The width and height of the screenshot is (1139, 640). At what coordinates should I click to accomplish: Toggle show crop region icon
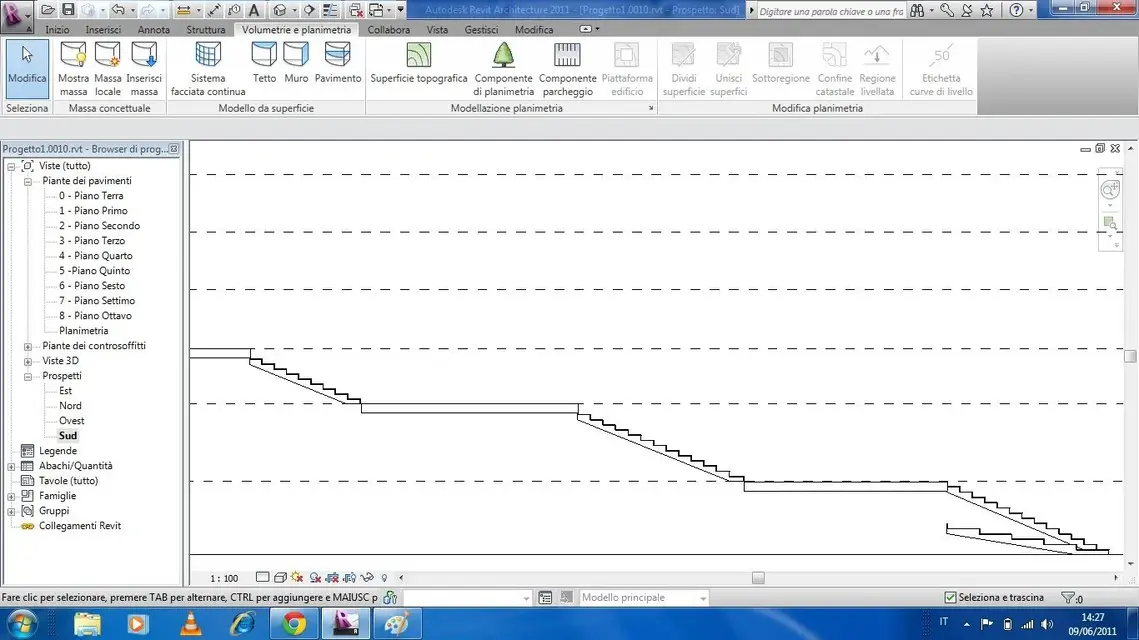pos(349,578)
